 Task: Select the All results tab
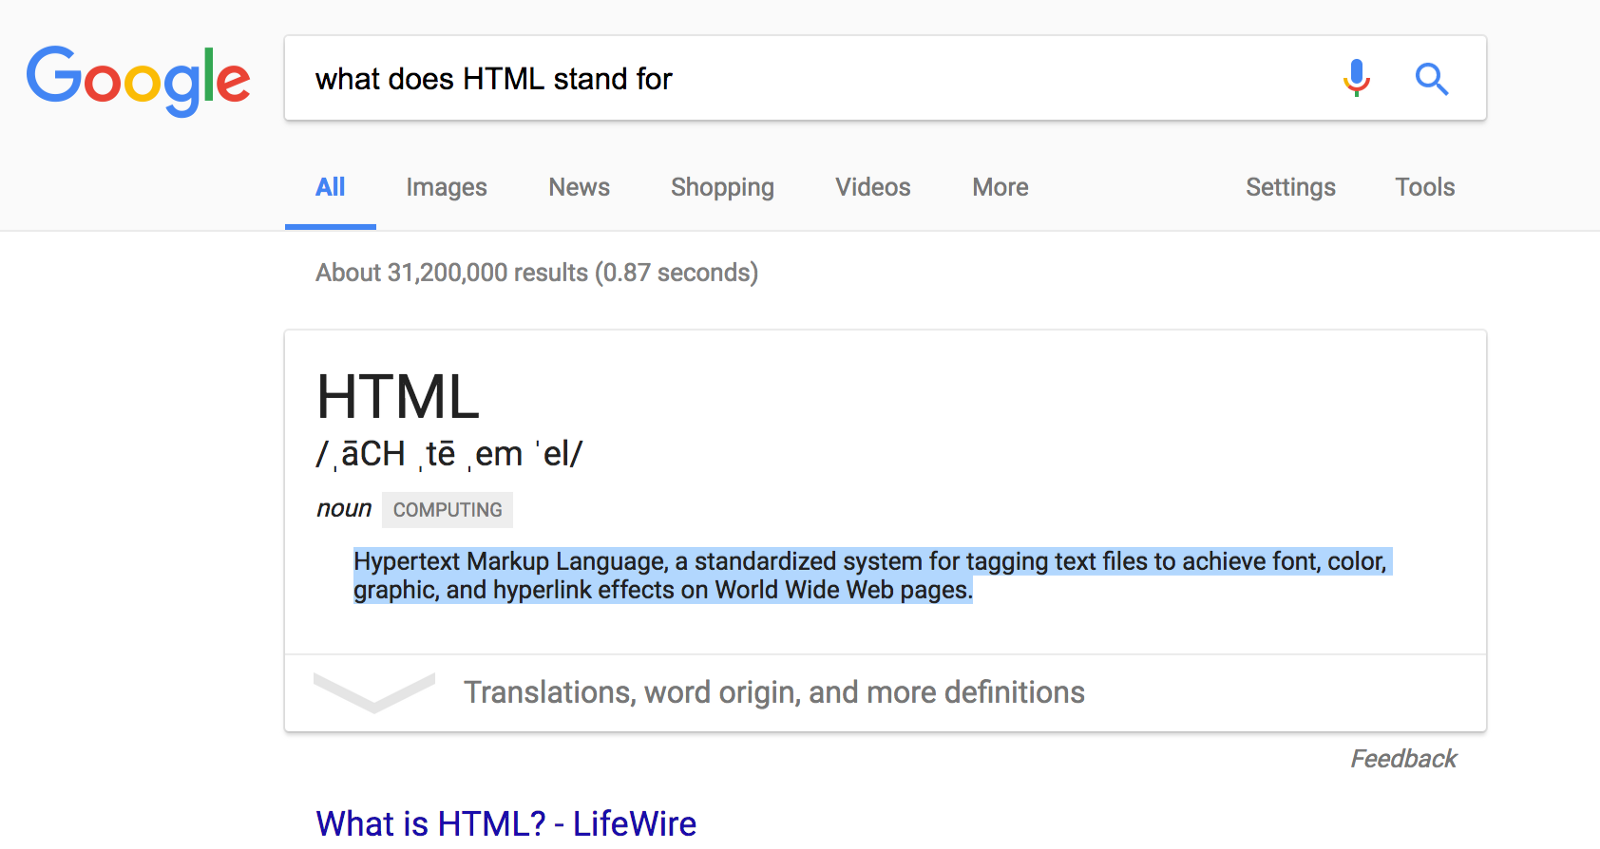(330, 187)
